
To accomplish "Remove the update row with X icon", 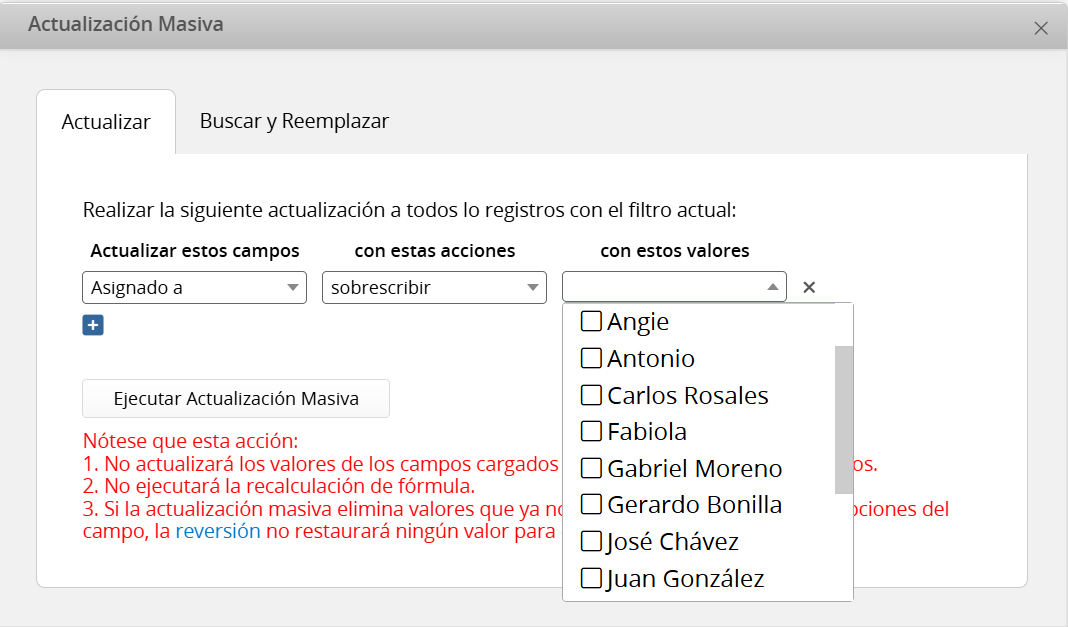I will coord(809,288).
